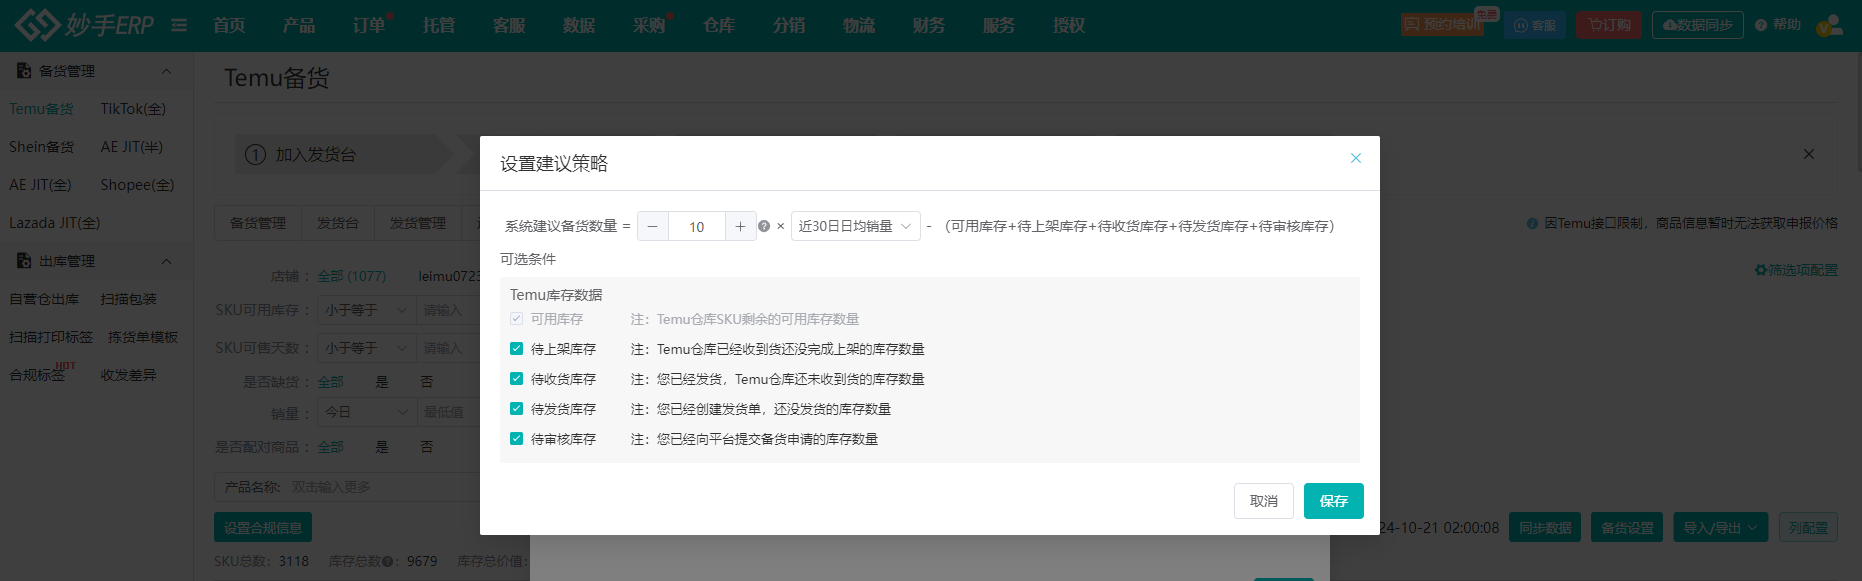Click the info icon near Temu接口限制 notice

[1532, 223]
